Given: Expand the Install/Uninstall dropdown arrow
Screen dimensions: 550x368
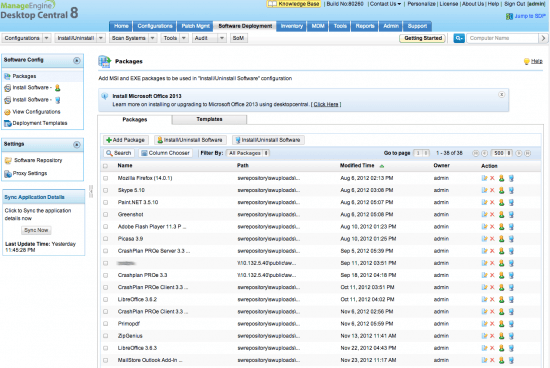Looking at the screenshot, I should point(101,38).
